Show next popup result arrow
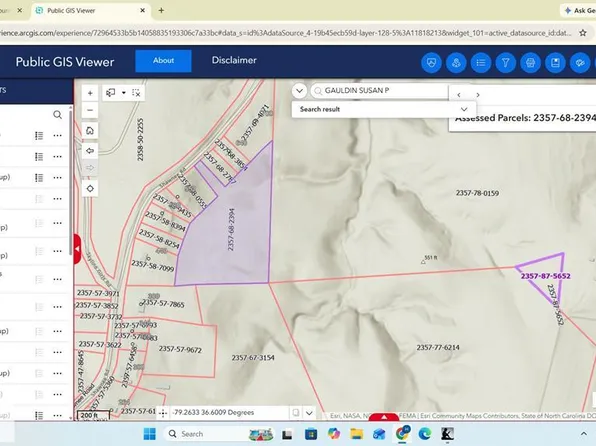This screenshot has height=446, width=596. click(x=478, y=95)
